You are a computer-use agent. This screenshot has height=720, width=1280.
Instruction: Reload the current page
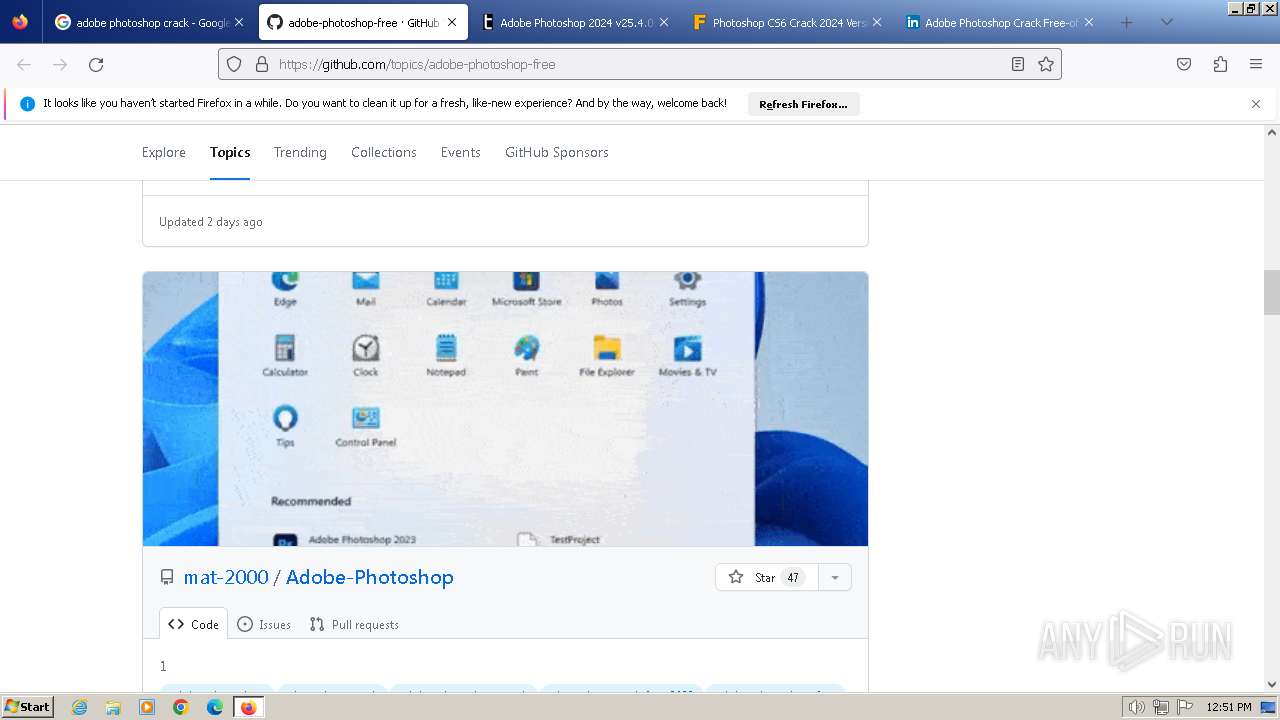(96, 64)
